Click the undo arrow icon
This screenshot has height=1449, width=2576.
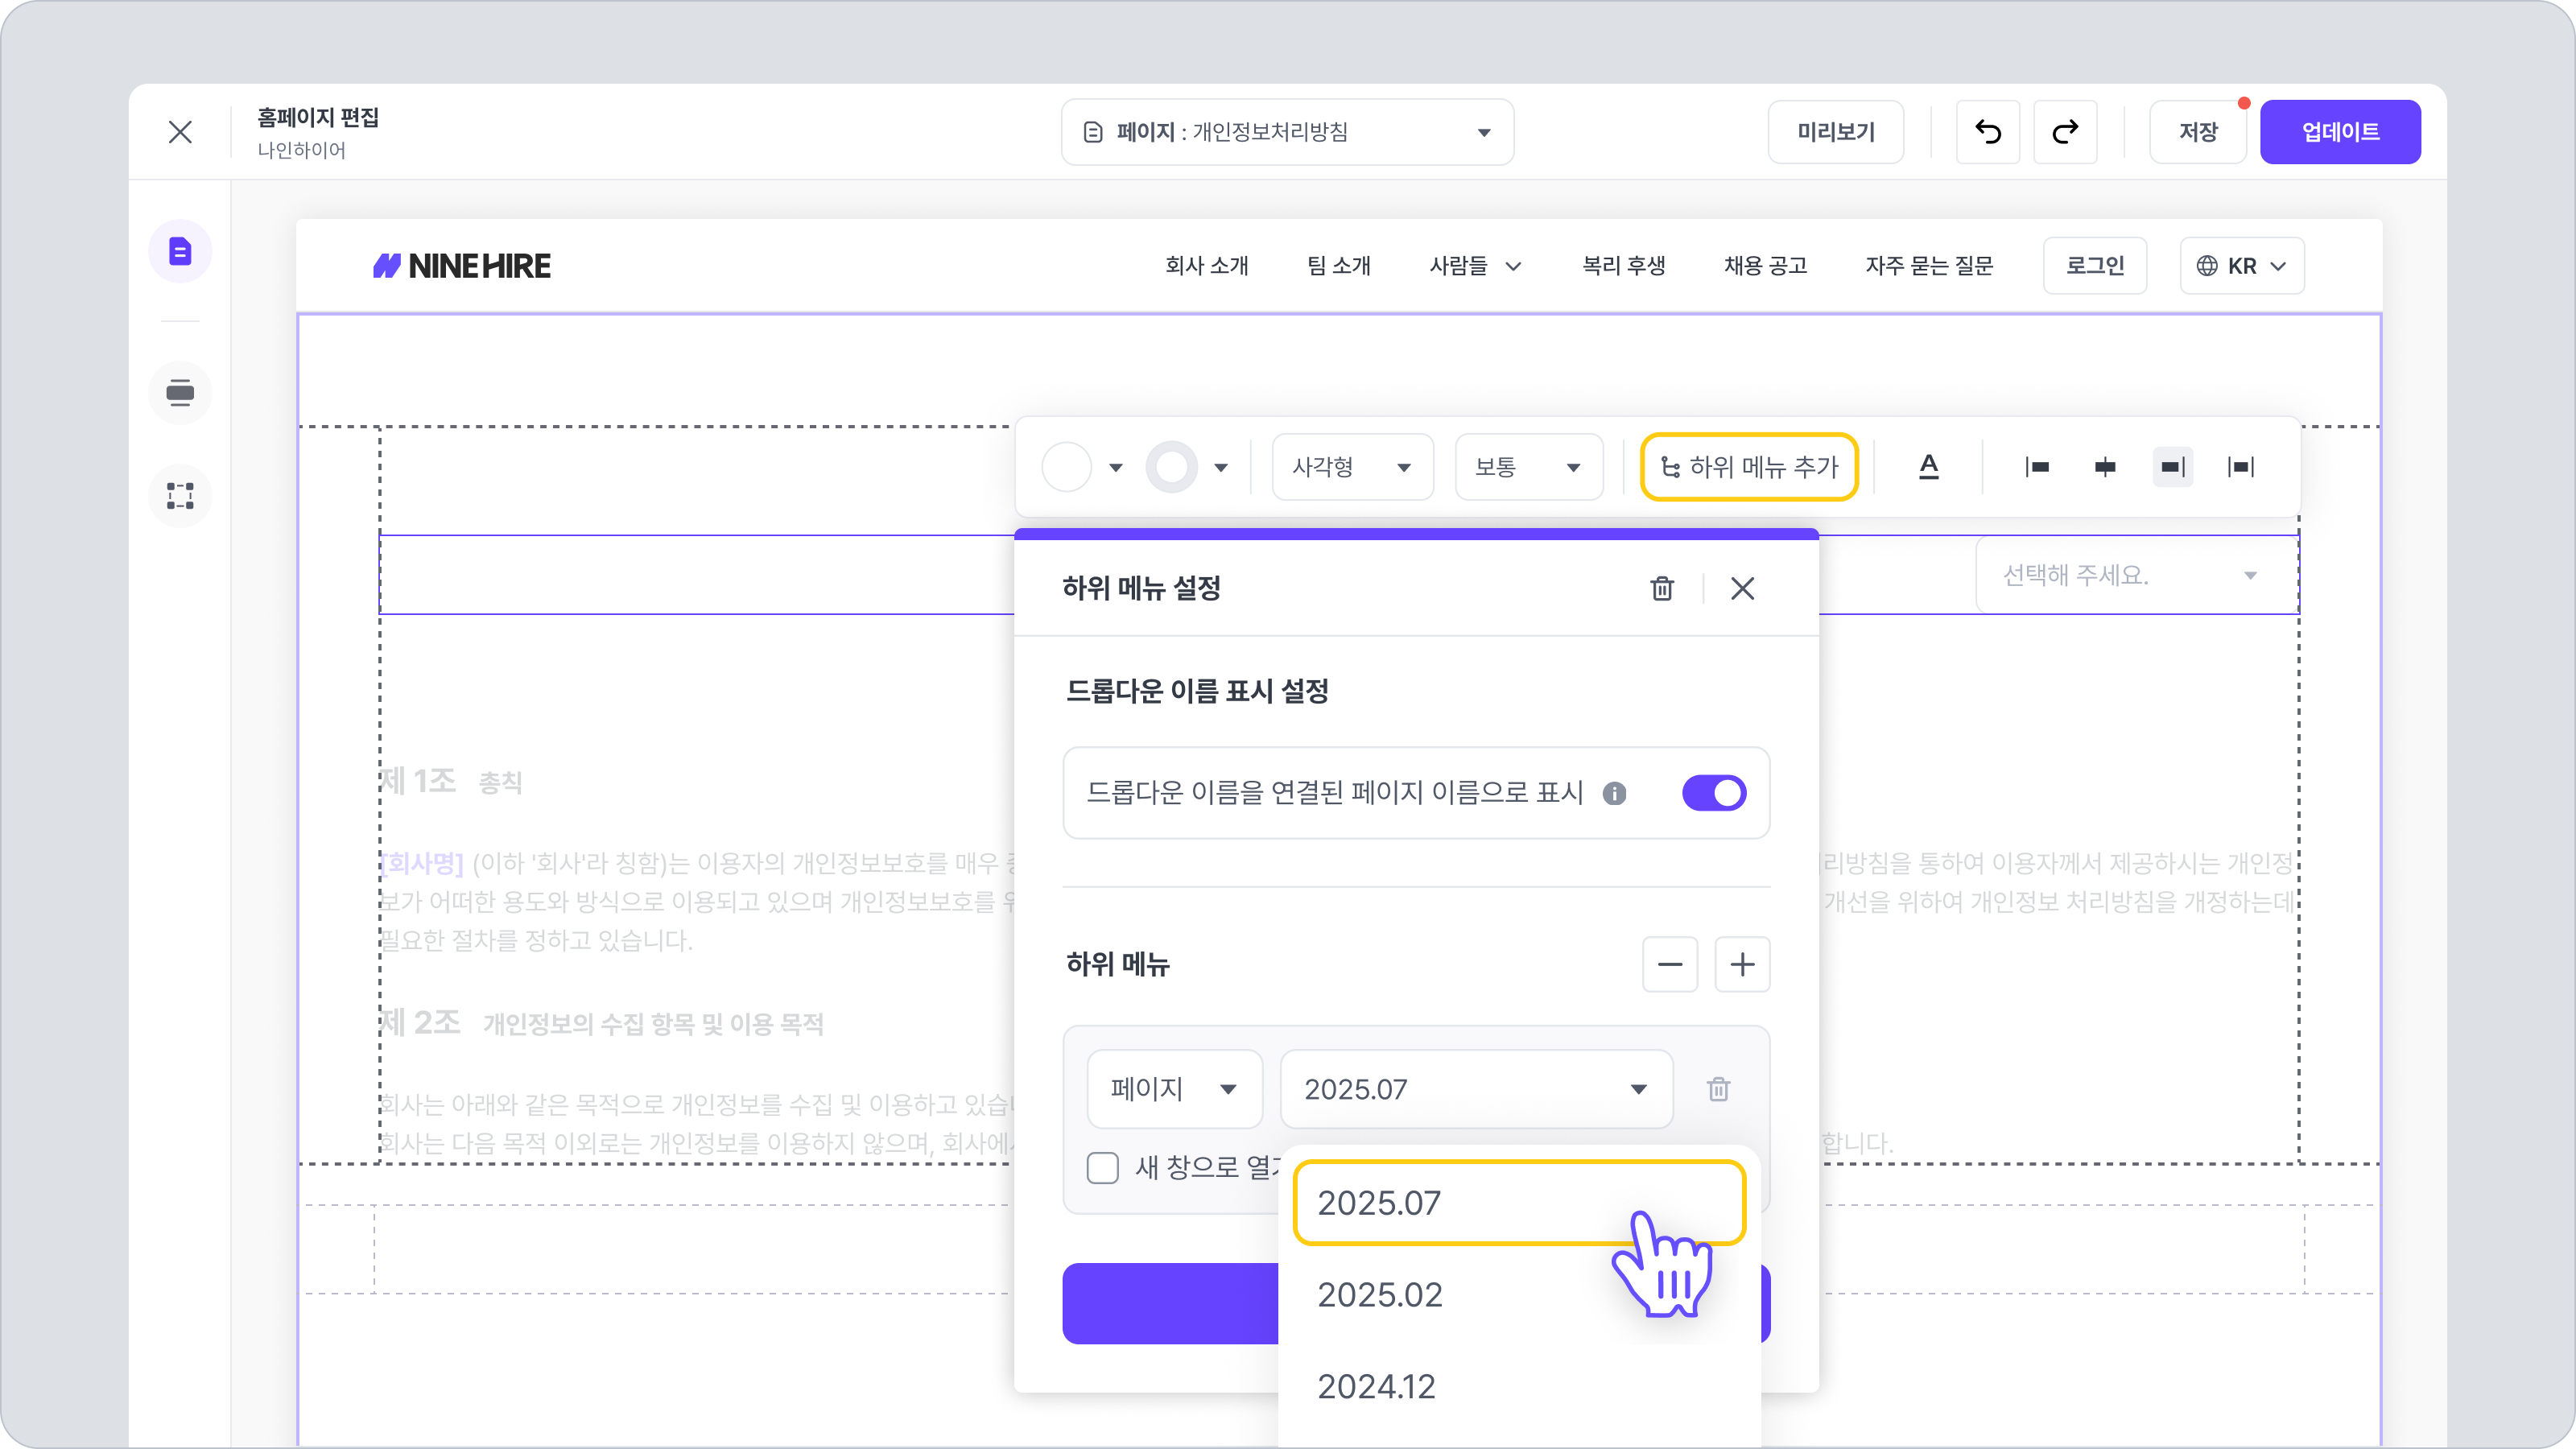click(x=1987, y=132)
